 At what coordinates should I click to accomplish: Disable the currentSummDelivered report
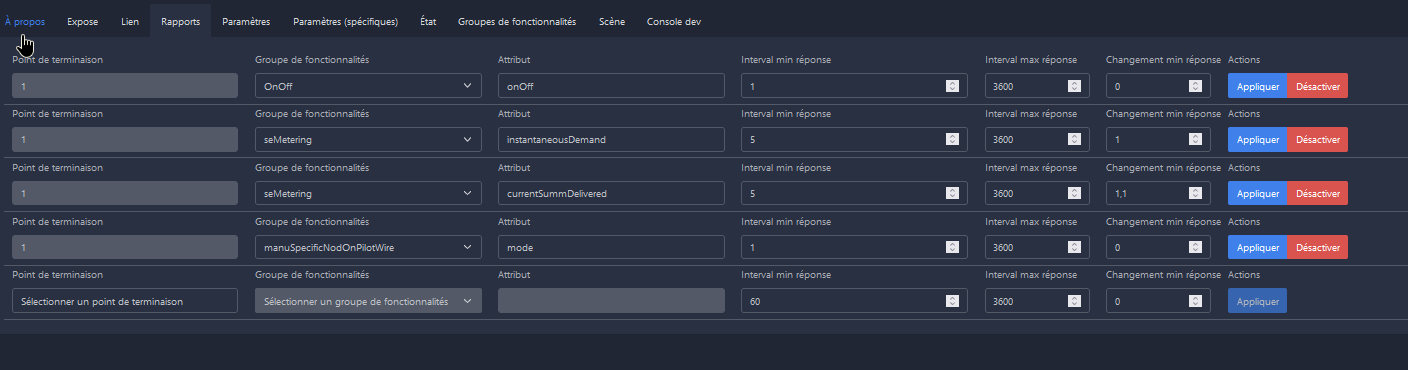pos(1318,193)
